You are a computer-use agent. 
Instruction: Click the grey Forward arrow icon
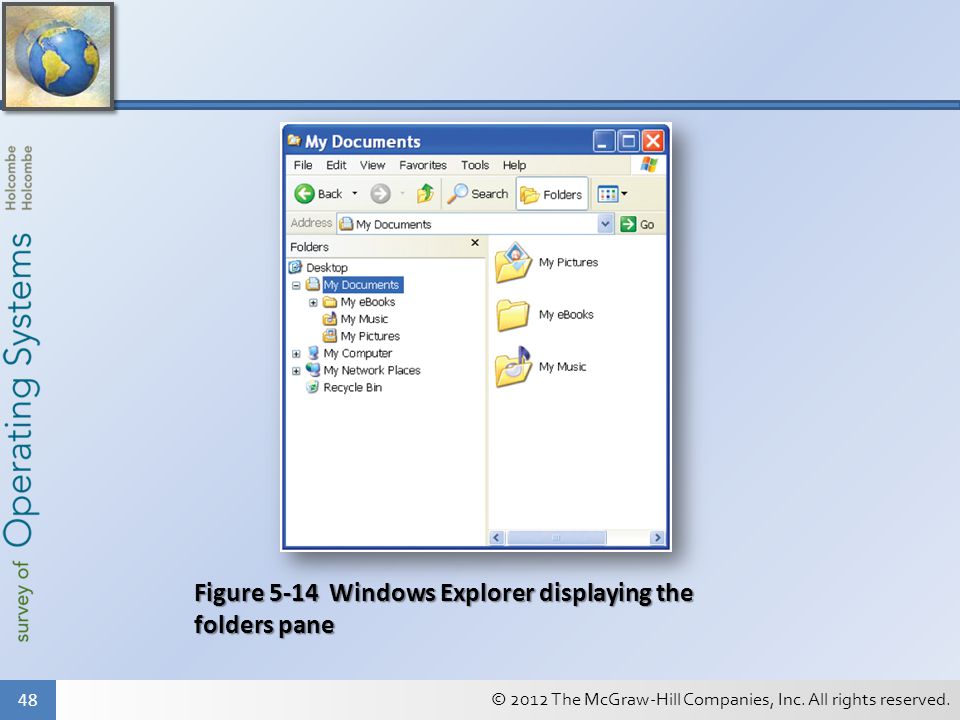point(380,194)
